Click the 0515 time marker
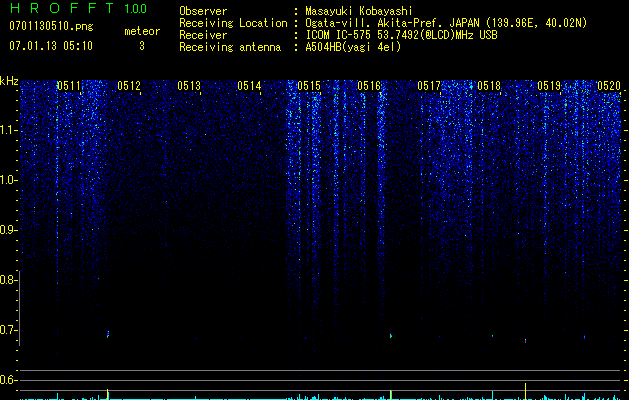The width and height of the screenshot is (629, 400). coord(309,86)
